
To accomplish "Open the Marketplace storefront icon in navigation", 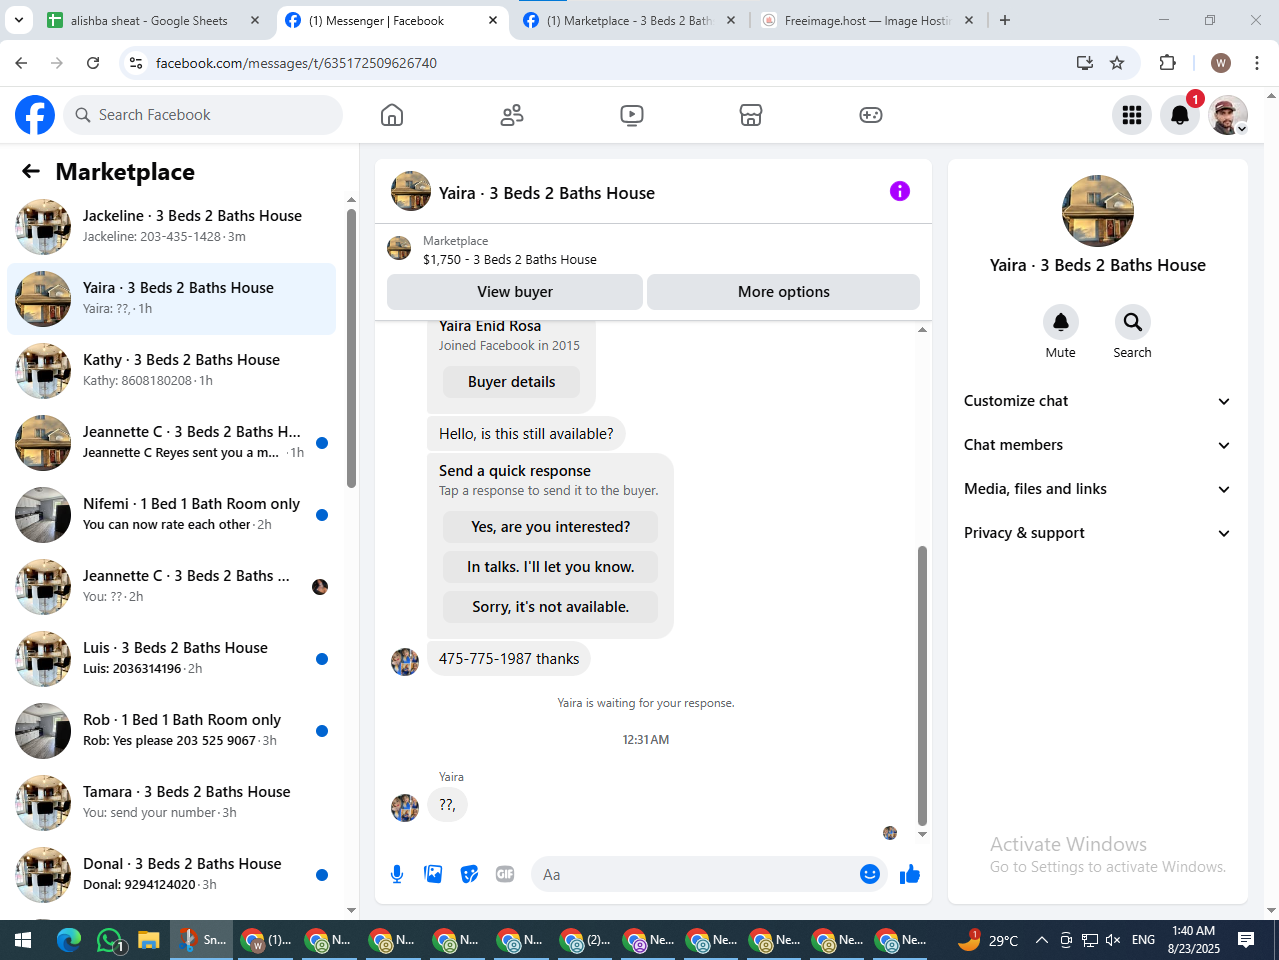I will point(751,115).
